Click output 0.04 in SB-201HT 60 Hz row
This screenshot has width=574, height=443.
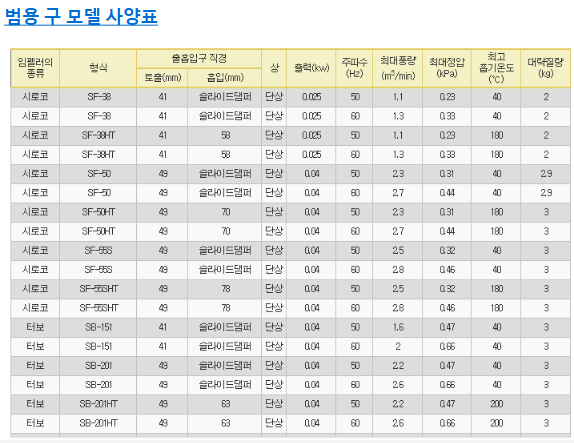tap(312, 423)
